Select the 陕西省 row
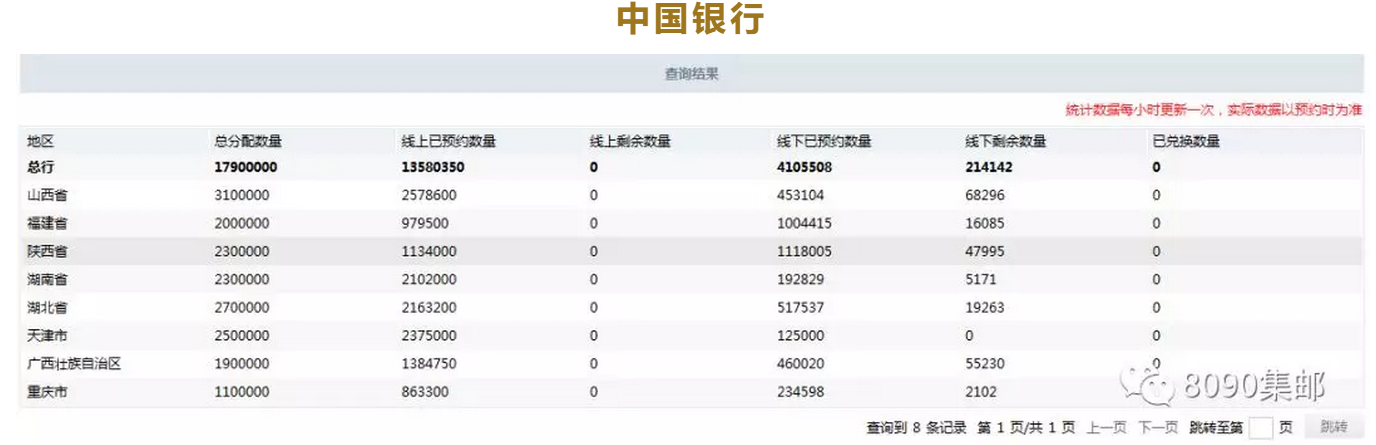 (691, 251)
